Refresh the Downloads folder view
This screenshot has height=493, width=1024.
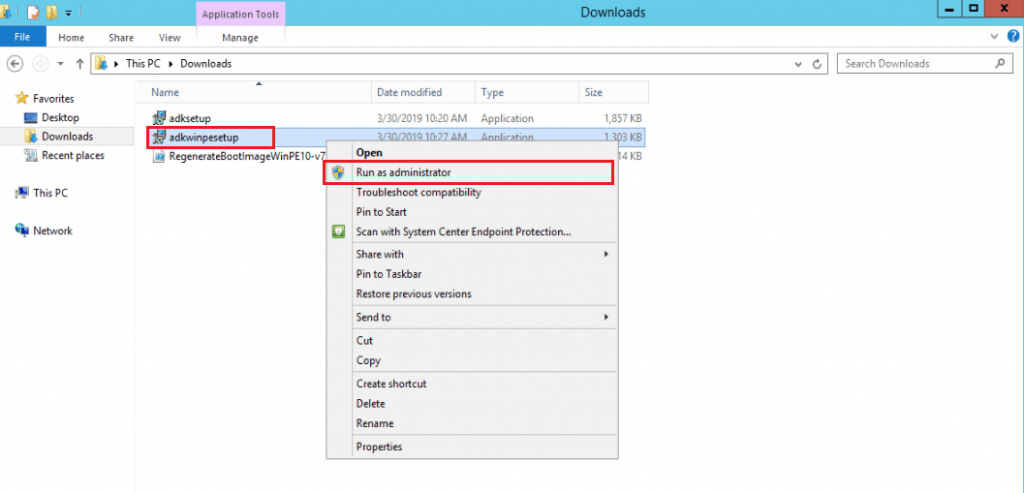point(816,64)
